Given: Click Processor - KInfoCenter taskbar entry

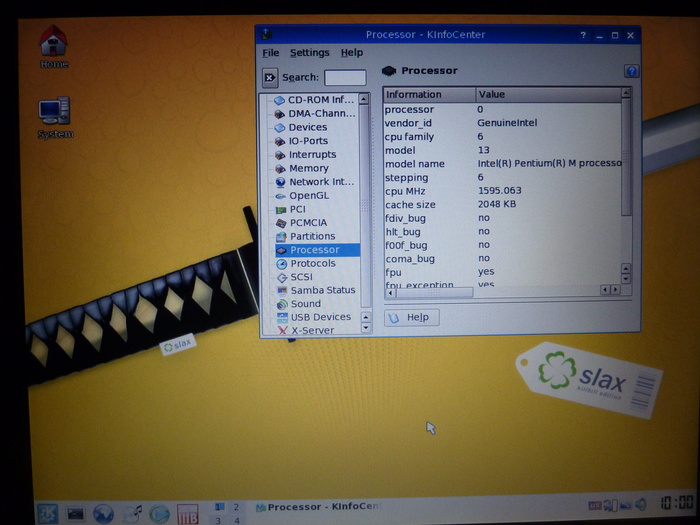Looking at the screenshot, I should tap(319, 507).
